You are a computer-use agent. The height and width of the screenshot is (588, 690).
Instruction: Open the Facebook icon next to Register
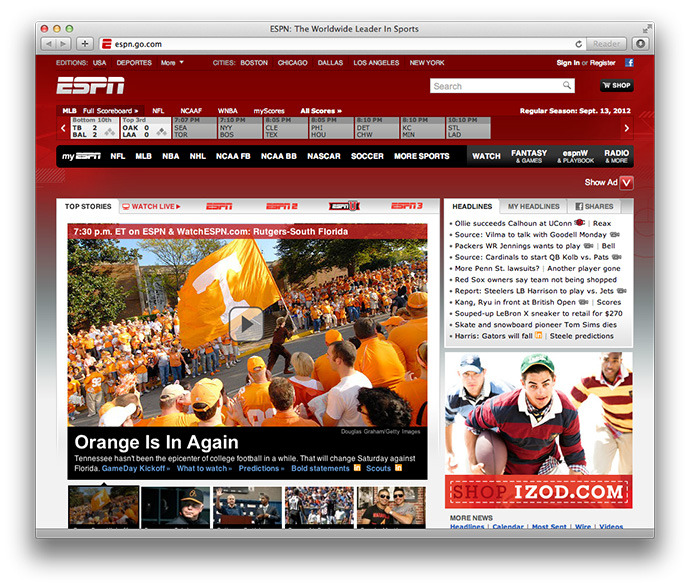(629, 62)
